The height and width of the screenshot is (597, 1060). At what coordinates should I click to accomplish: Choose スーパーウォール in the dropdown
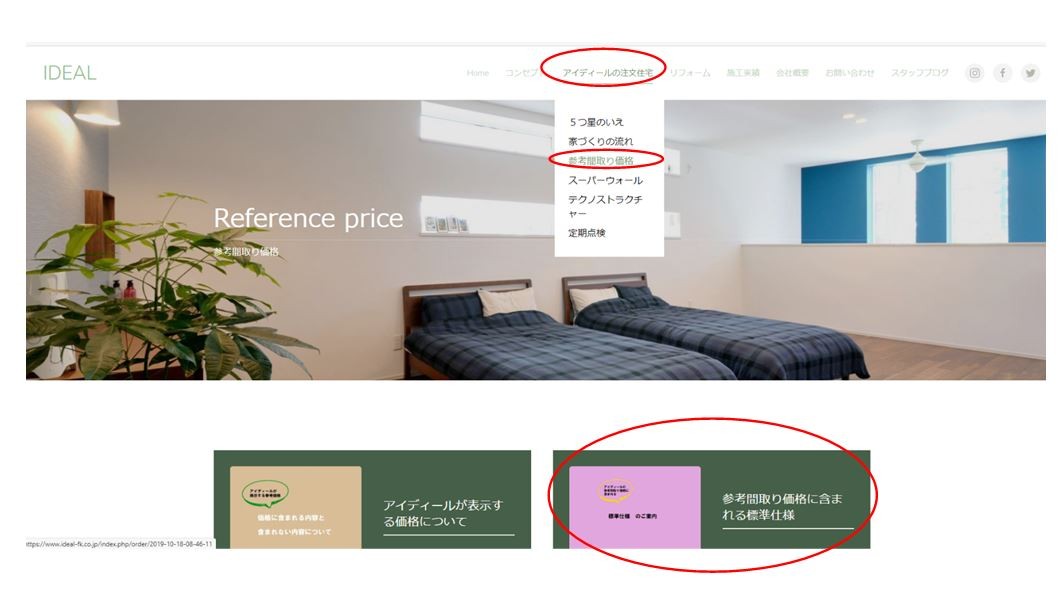coord(605,180)
